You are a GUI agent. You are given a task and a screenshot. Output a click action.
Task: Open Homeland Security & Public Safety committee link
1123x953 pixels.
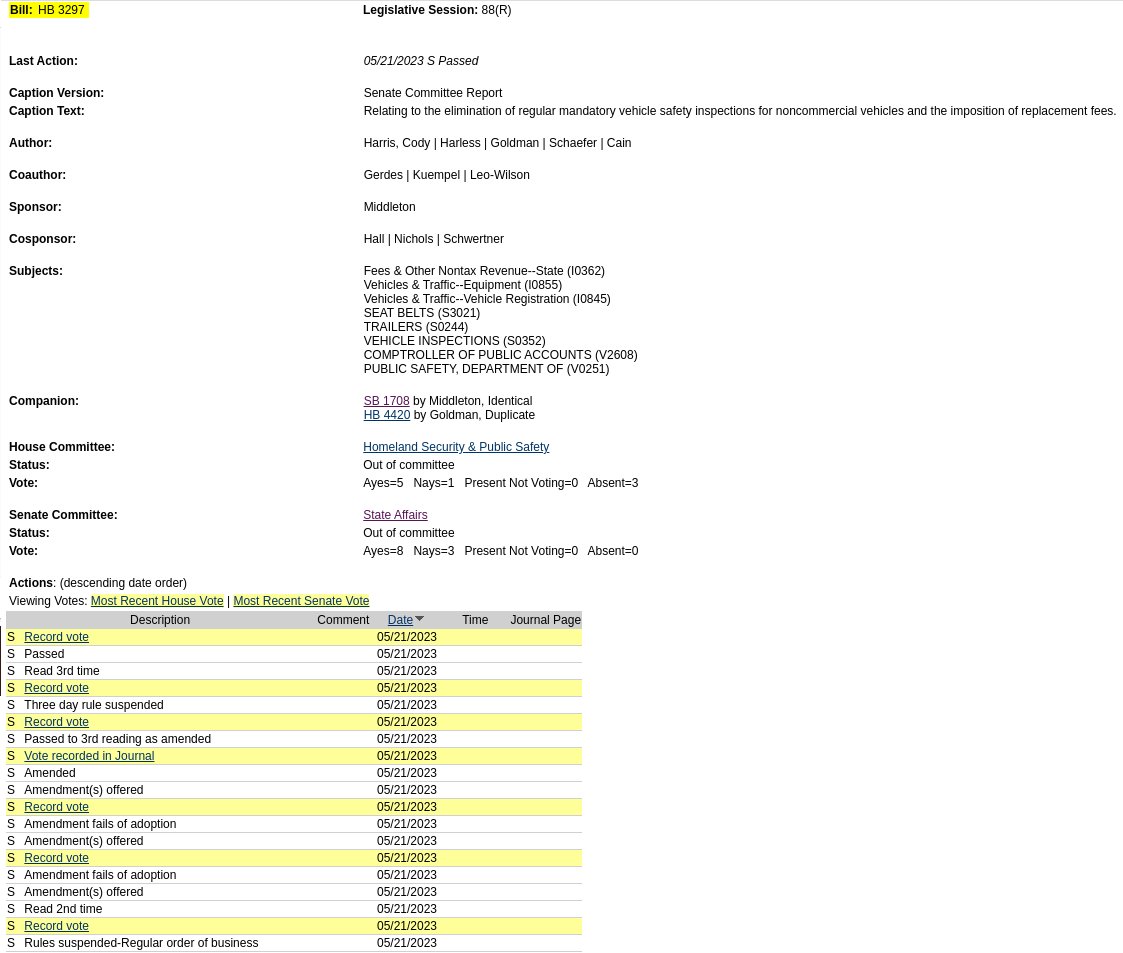point(456,447)
